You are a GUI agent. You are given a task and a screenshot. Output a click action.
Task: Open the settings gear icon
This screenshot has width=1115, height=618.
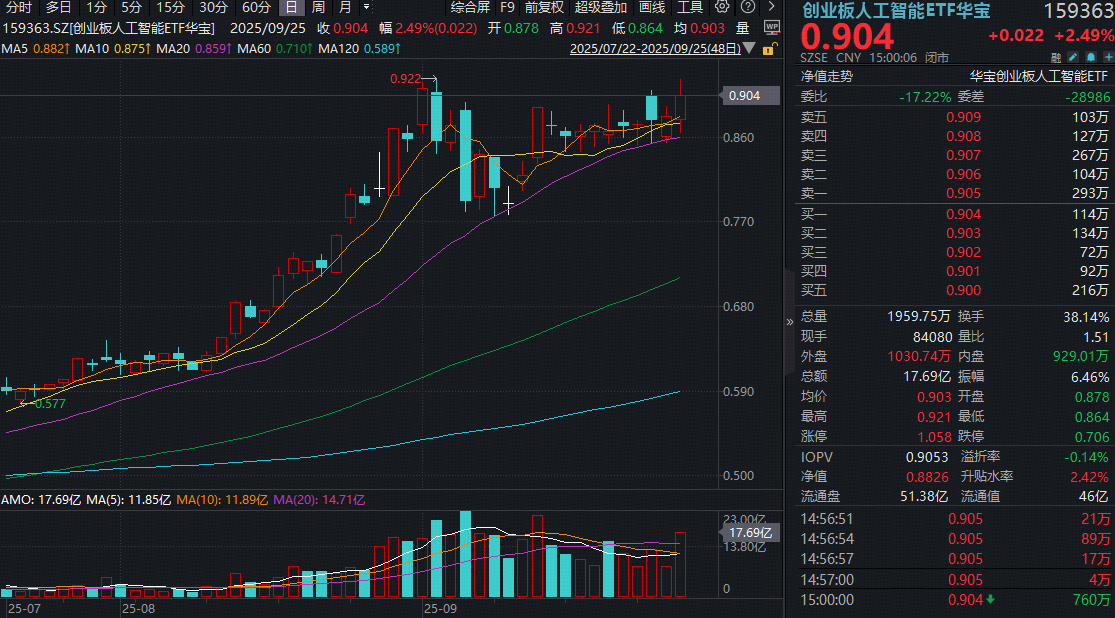(x=723, y=7)
